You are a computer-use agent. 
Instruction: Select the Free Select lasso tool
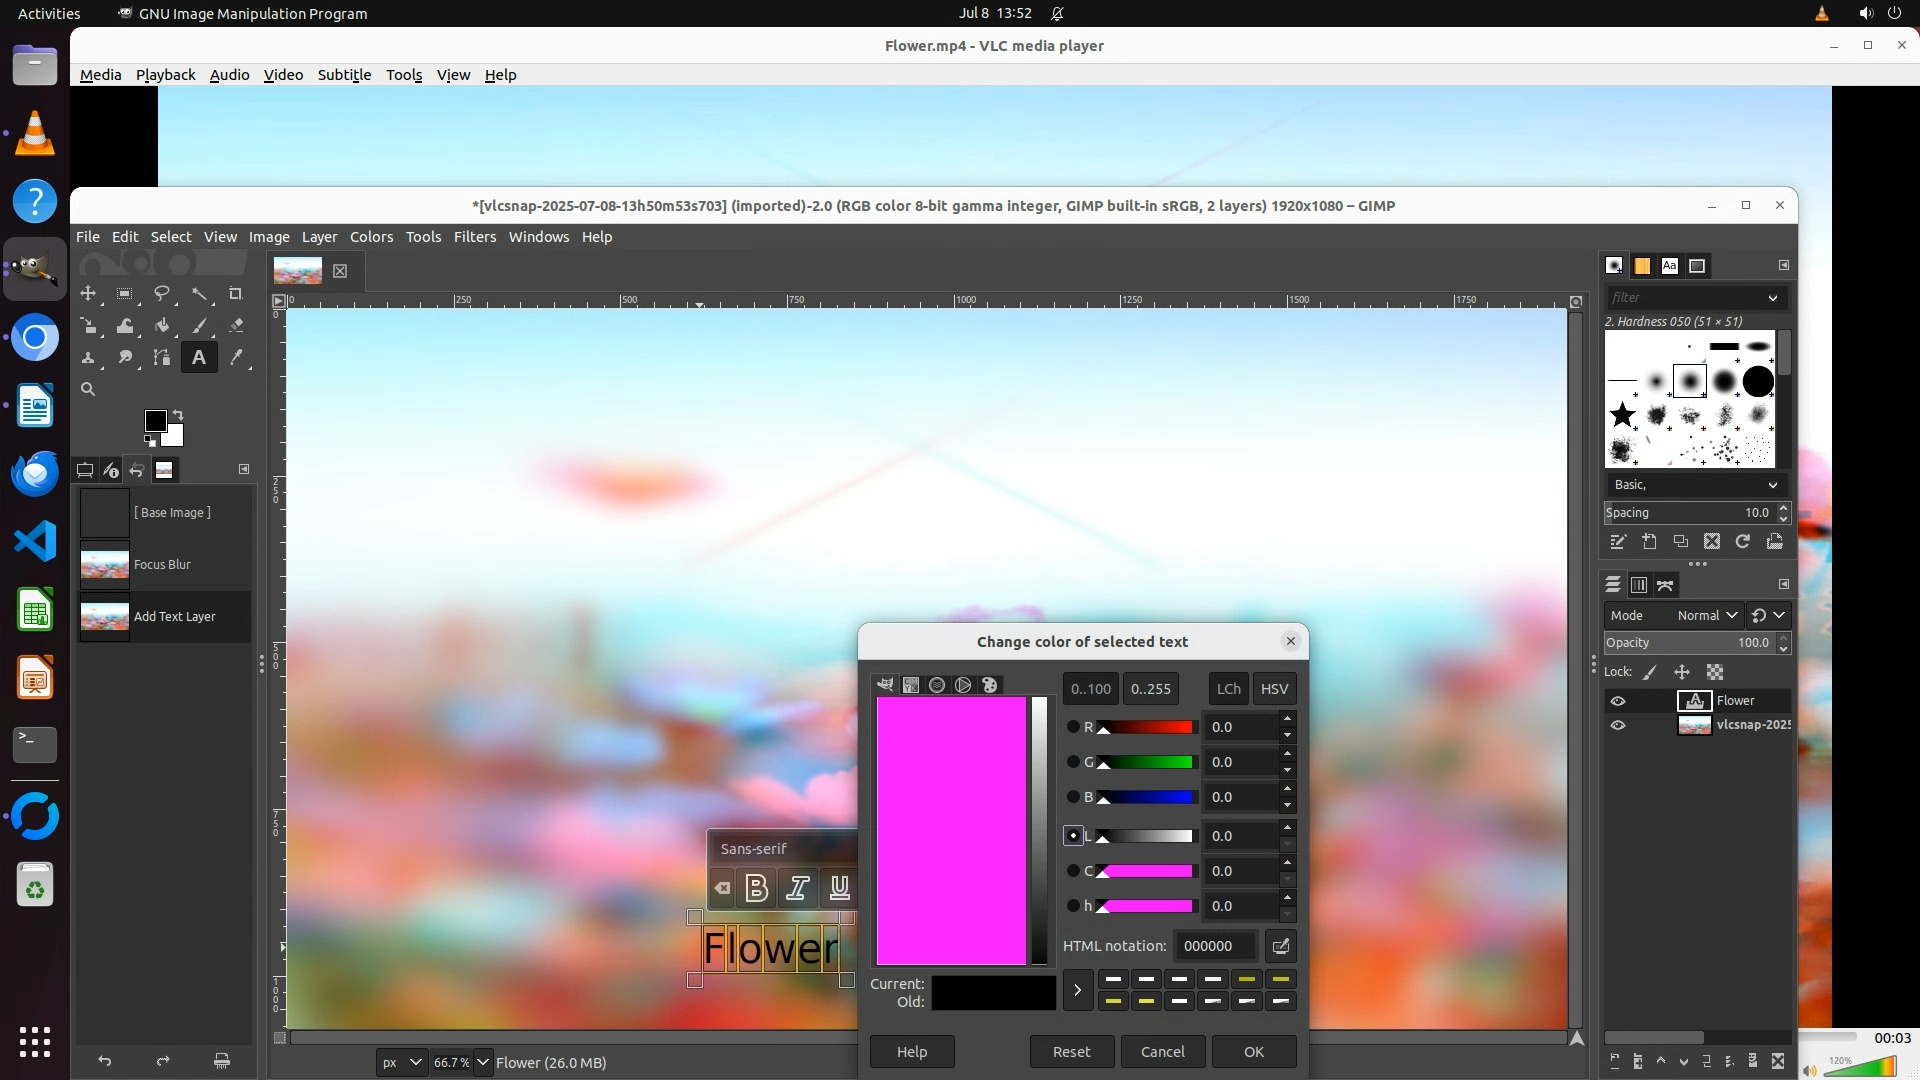(161, 294)
